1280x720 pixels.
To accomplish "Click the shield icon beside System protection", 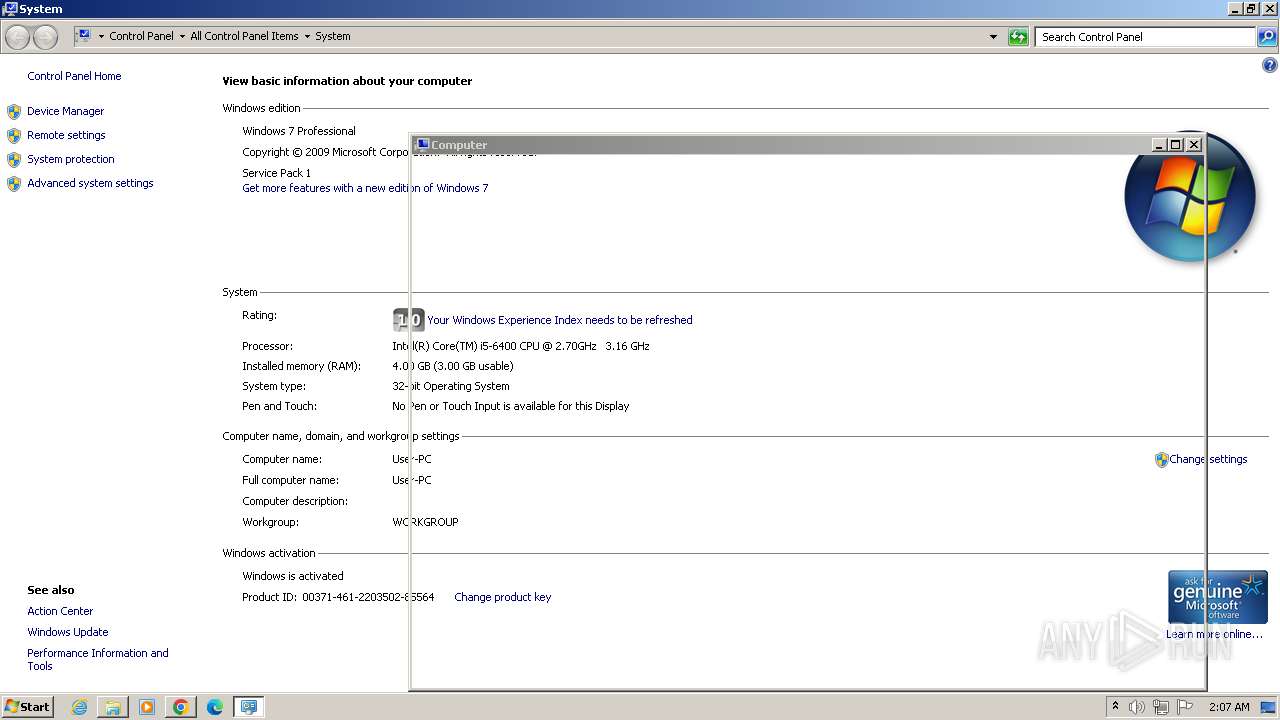I will coord(14,159).
